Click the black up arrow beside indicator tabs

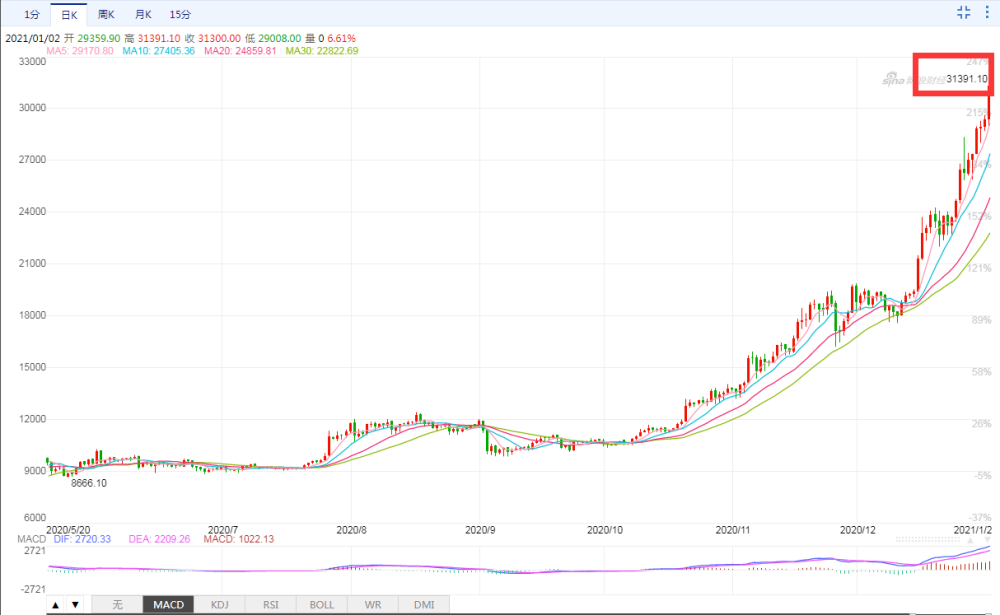coord(55,604)
